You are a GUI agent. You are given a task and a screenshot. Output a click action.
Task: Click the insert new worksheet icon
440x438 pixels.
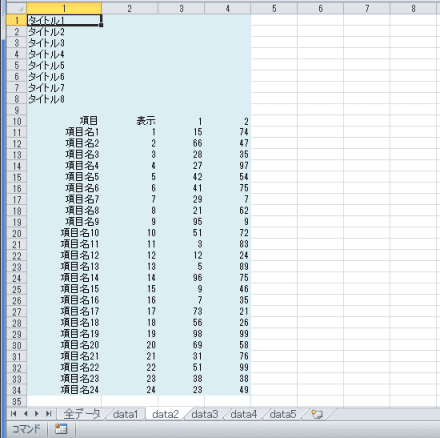[317, 414]
